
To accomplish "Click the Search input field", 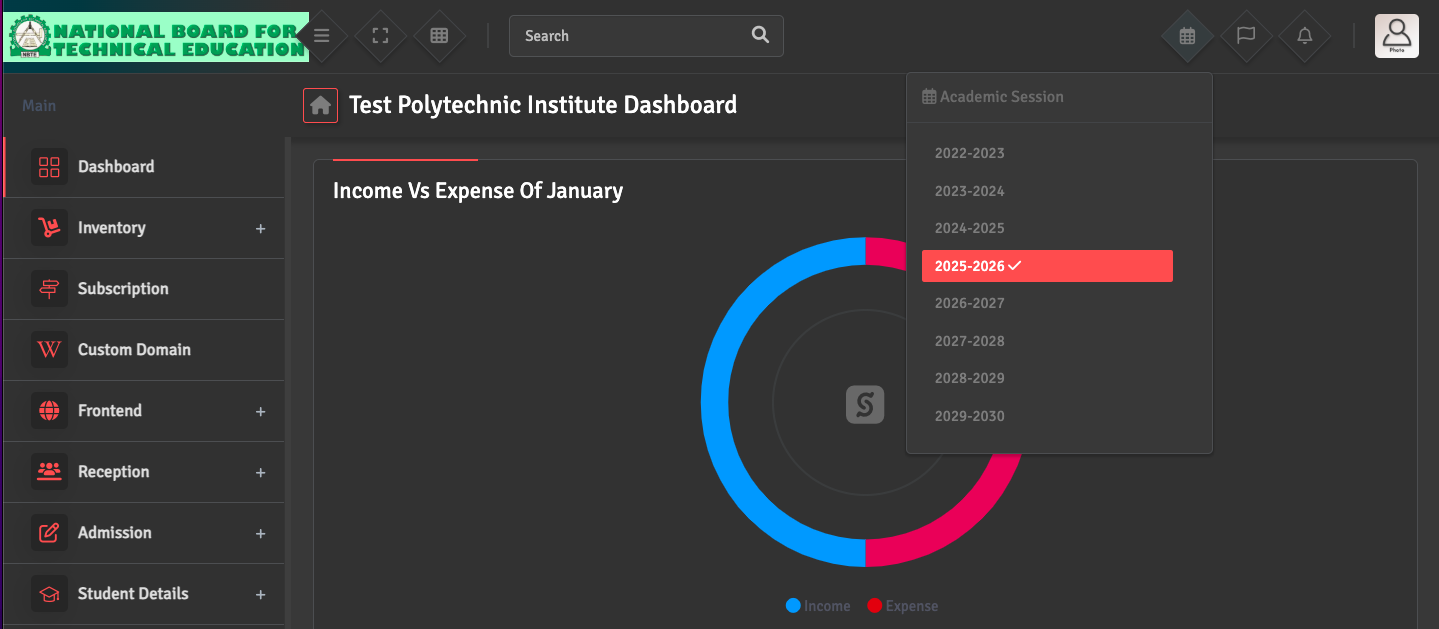I will click(x=630, y=36).
